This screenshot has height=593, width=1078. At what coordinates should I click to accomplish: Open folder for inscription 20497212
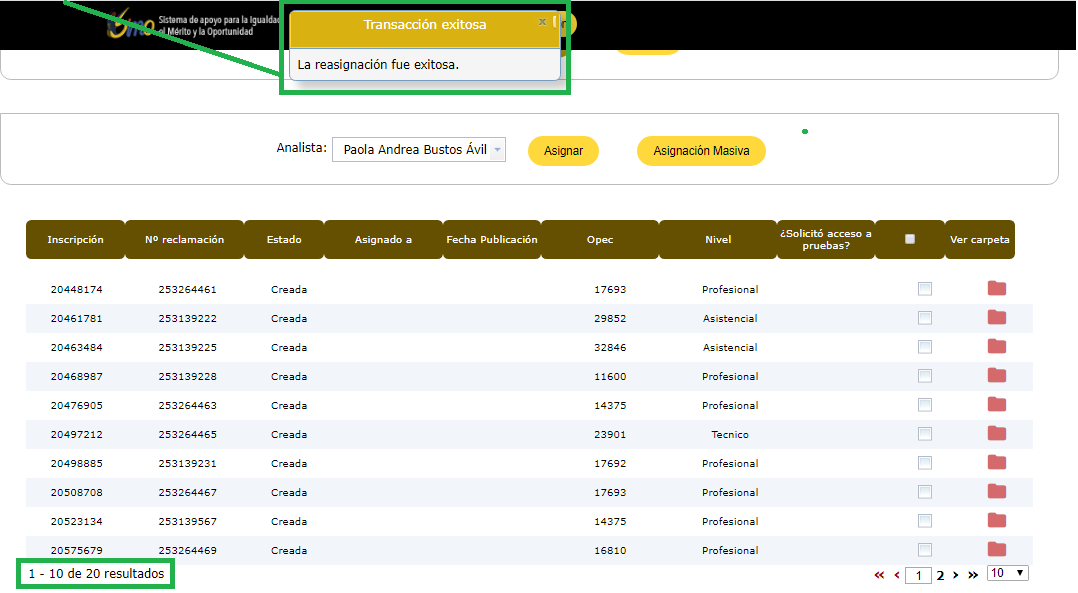pos(996,434)
